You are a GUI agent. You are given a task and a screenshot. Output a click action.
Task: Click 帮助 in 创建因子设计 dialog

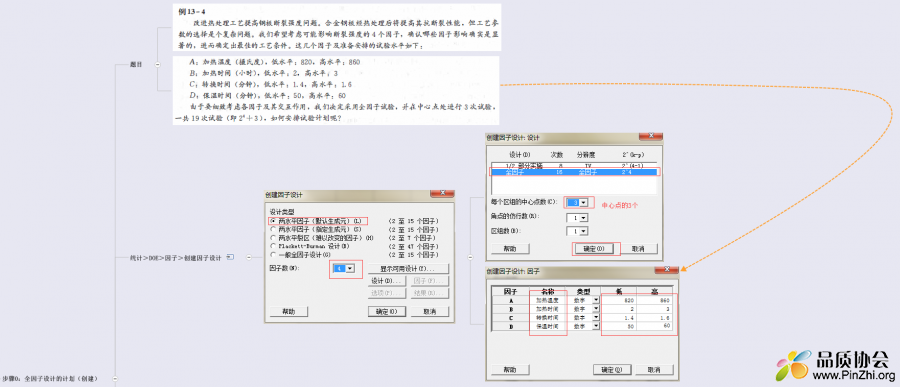click(x=288, y=311)
